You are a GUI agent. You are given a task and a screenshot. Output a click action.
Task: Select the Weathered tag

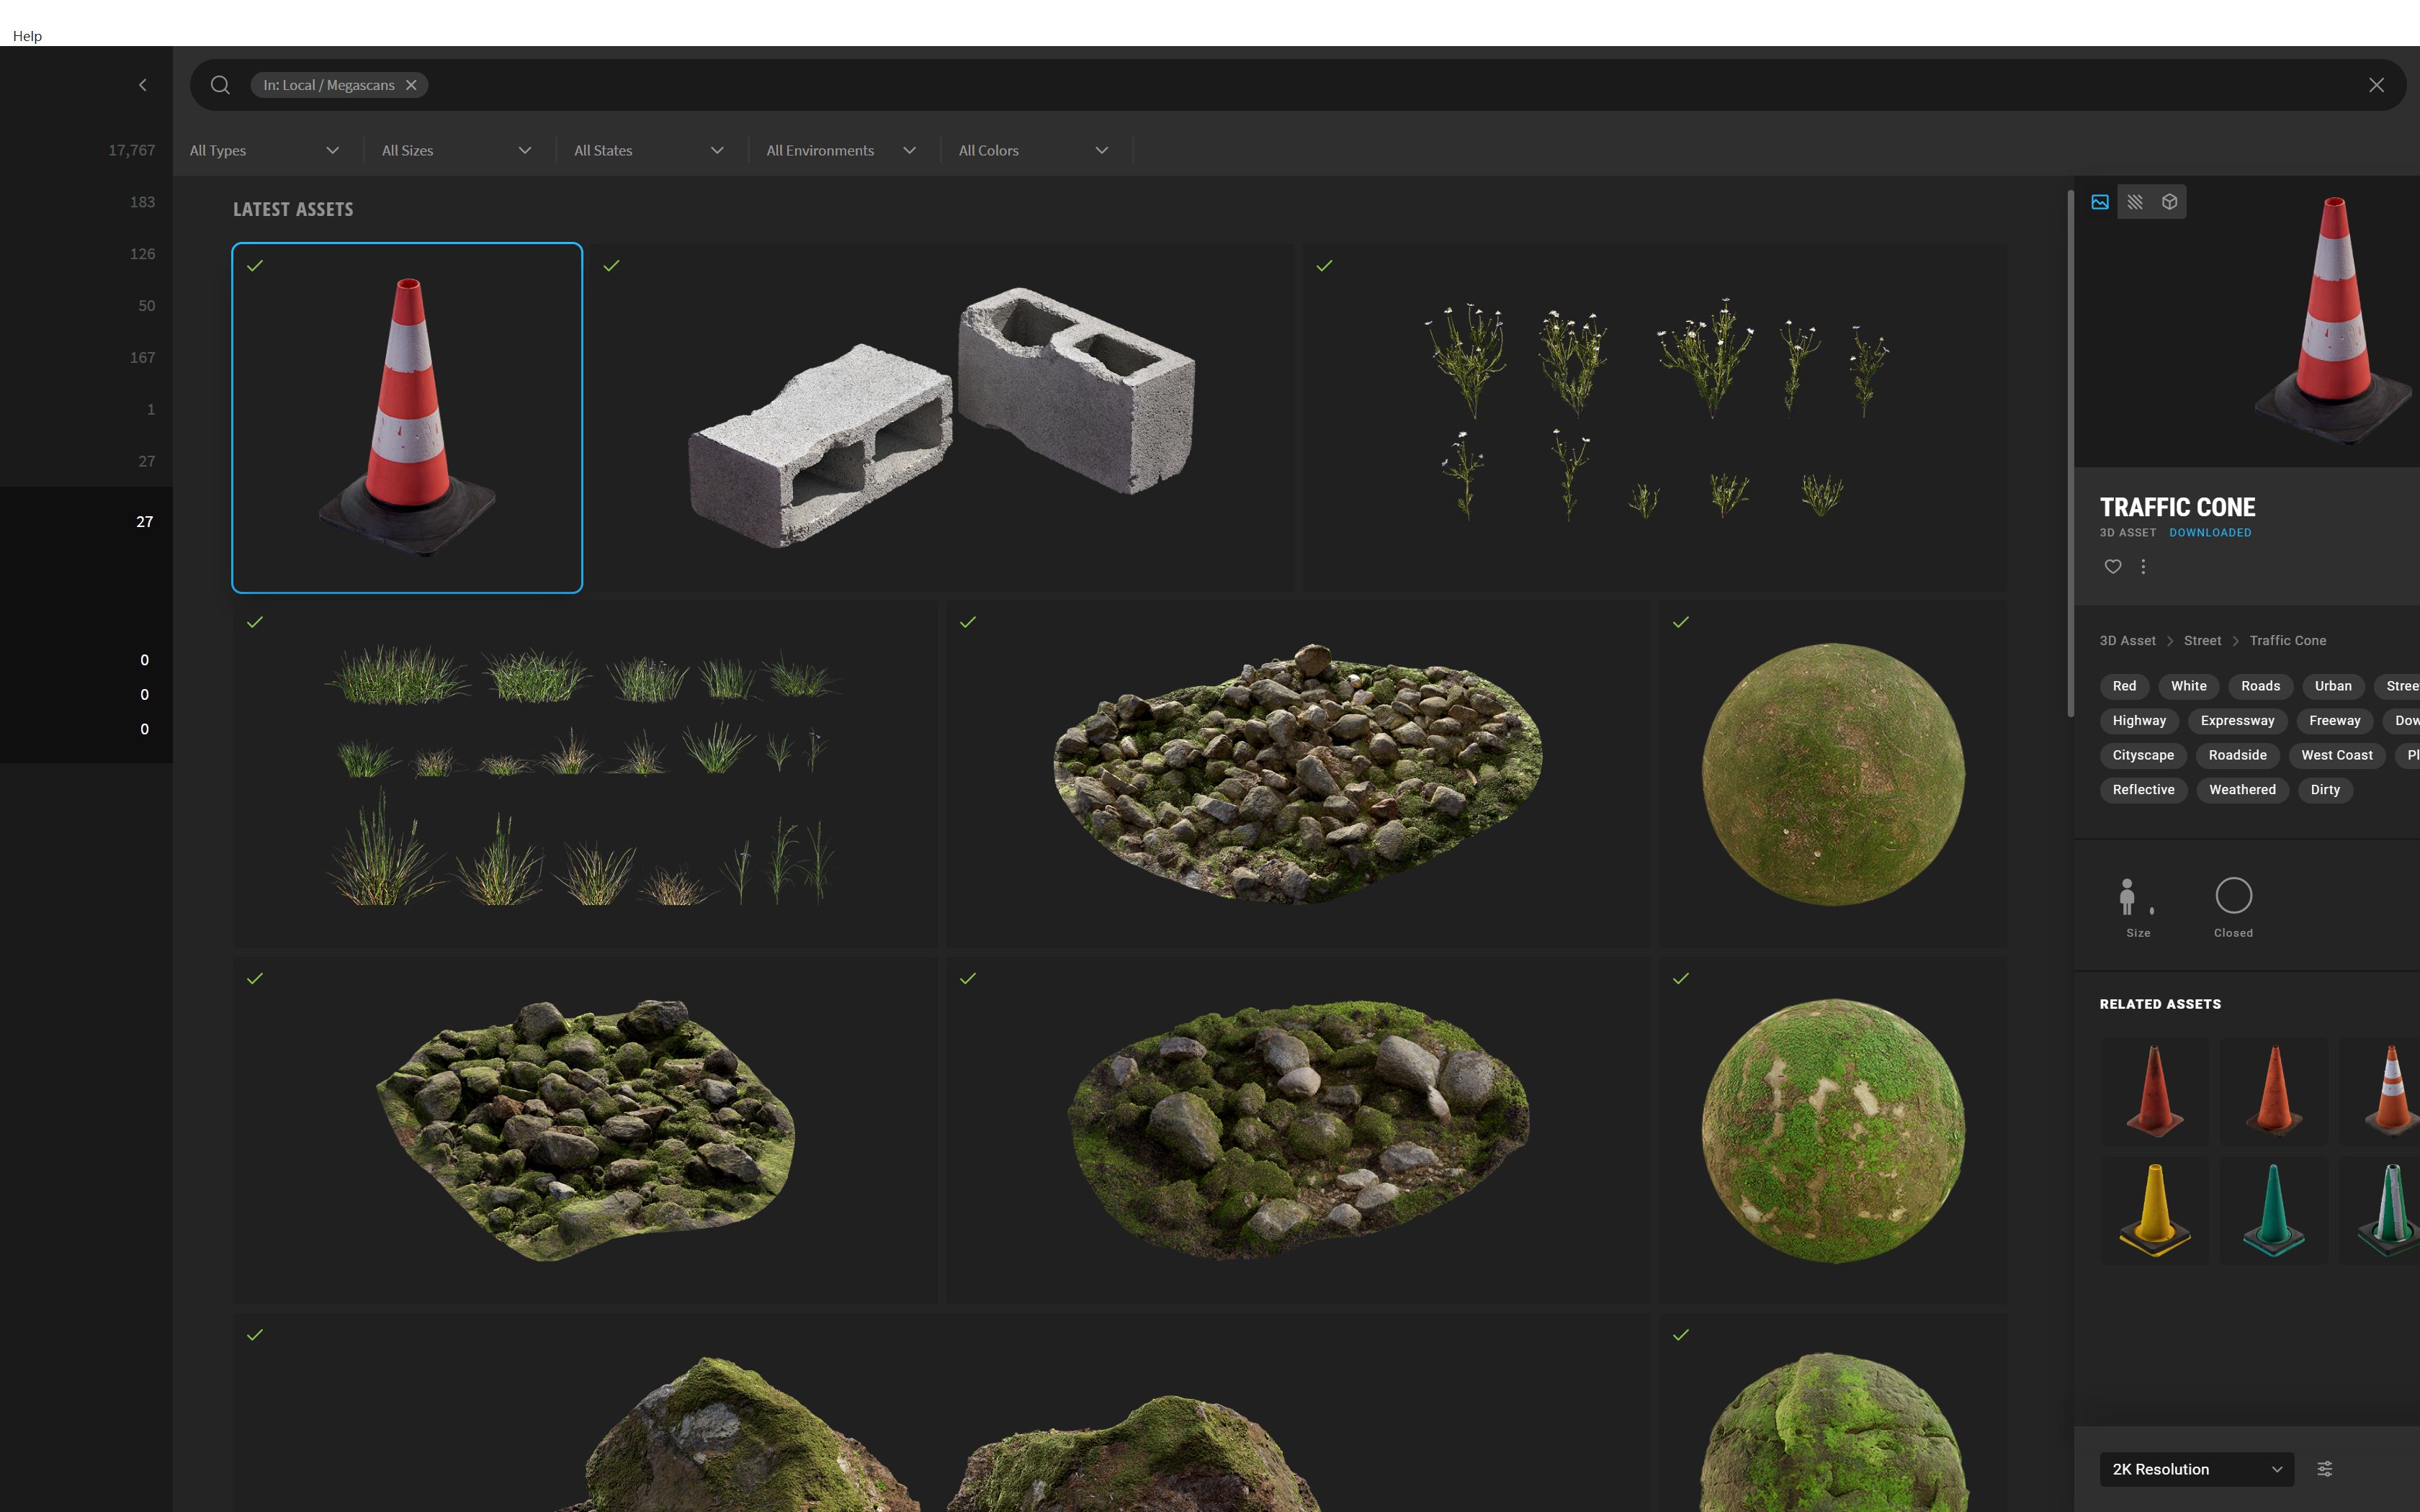pyautogui.click(x=2242, y=790)
